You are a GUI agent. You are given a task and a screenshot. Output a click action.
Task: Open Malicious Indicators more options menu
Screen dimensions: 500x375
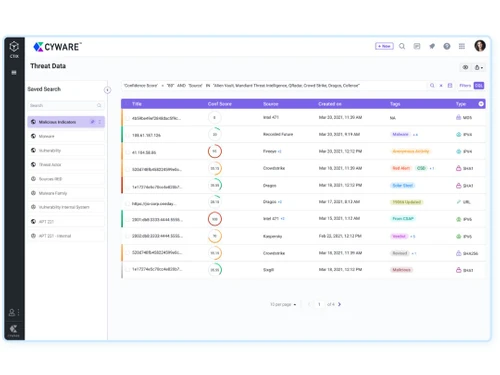coord(99,122)
